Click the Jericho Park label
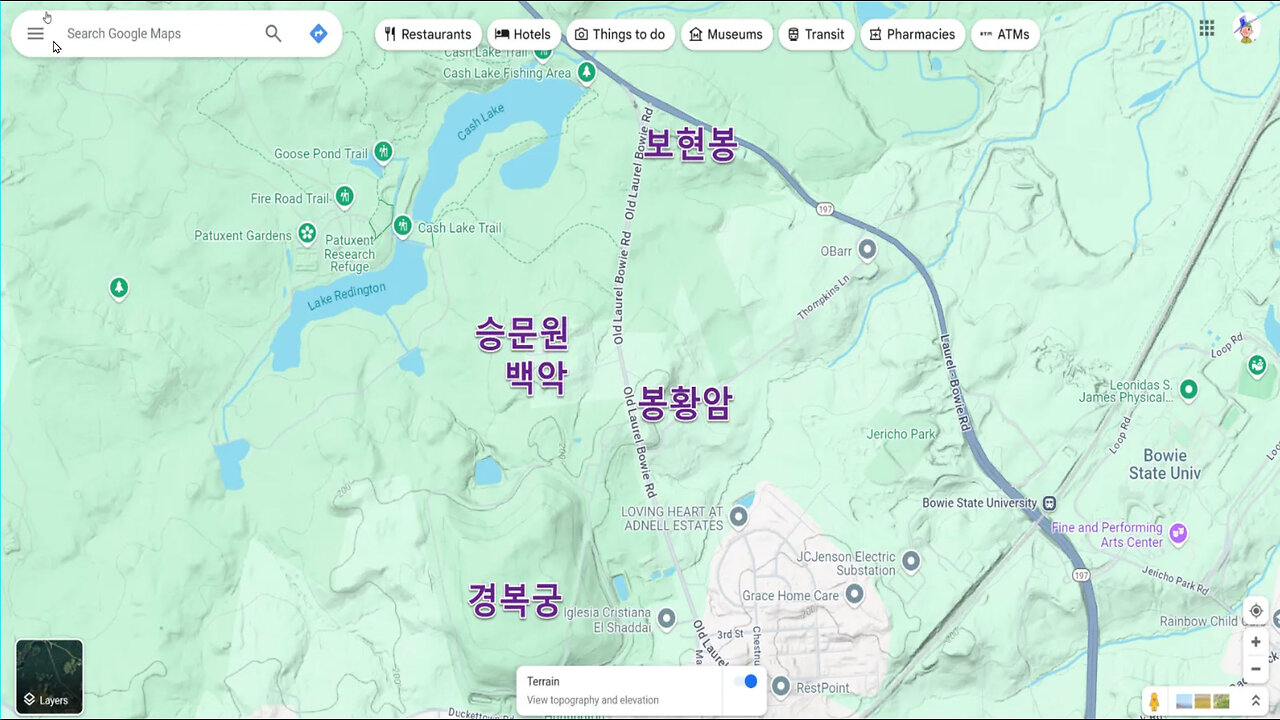This screenshot has height=720, width=1280. 902,434
